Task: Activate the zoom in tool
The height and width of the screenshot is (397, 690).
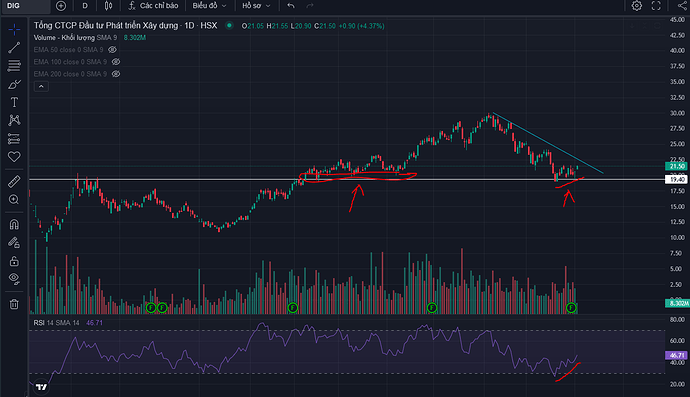Action: 14,199
